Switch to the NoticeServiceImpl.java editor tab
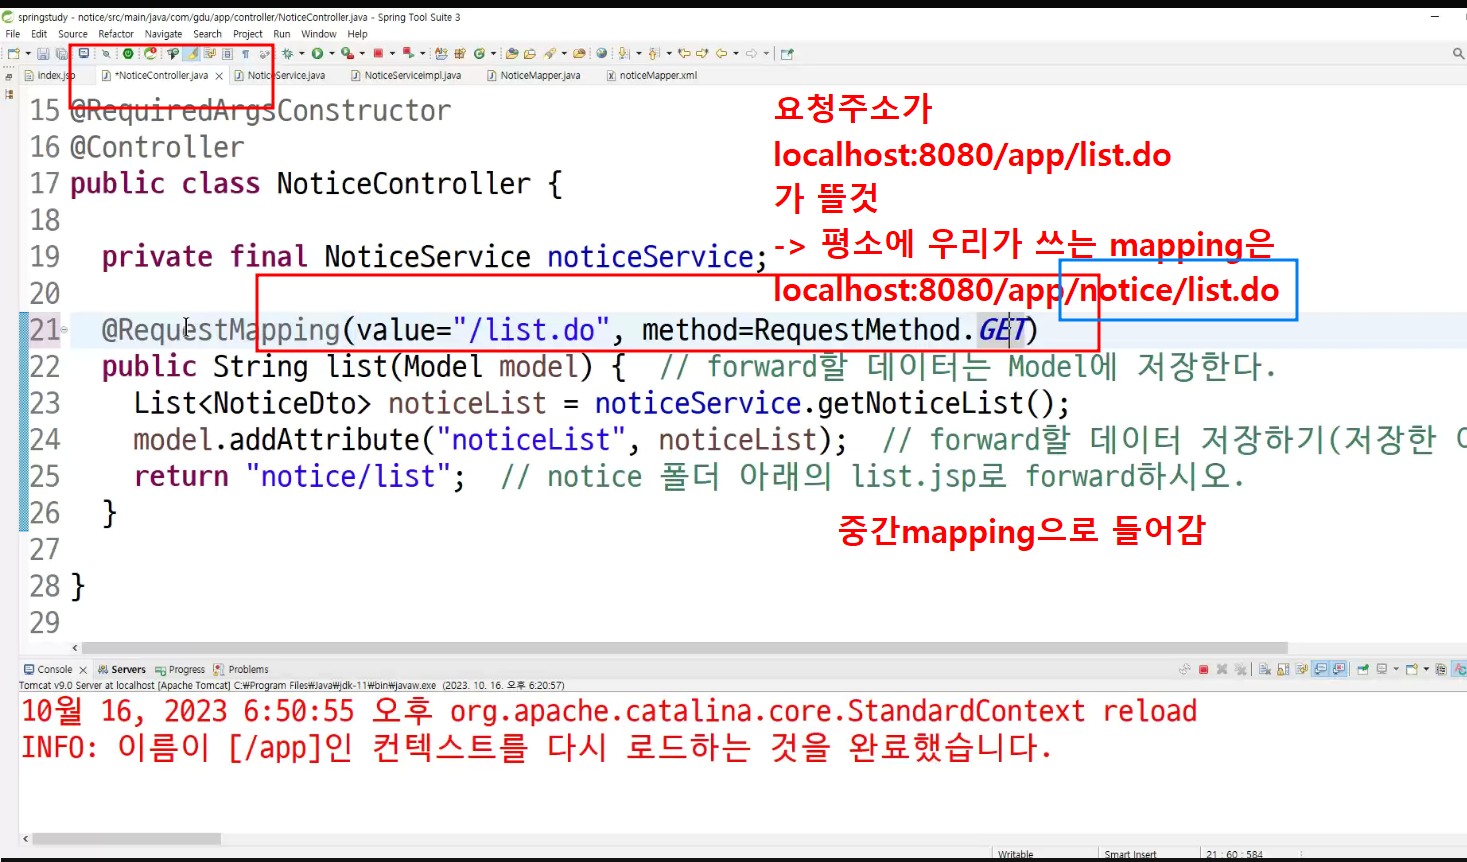Image resolution: width=1467 pixels, height=862 pixels. click(406, 76)
